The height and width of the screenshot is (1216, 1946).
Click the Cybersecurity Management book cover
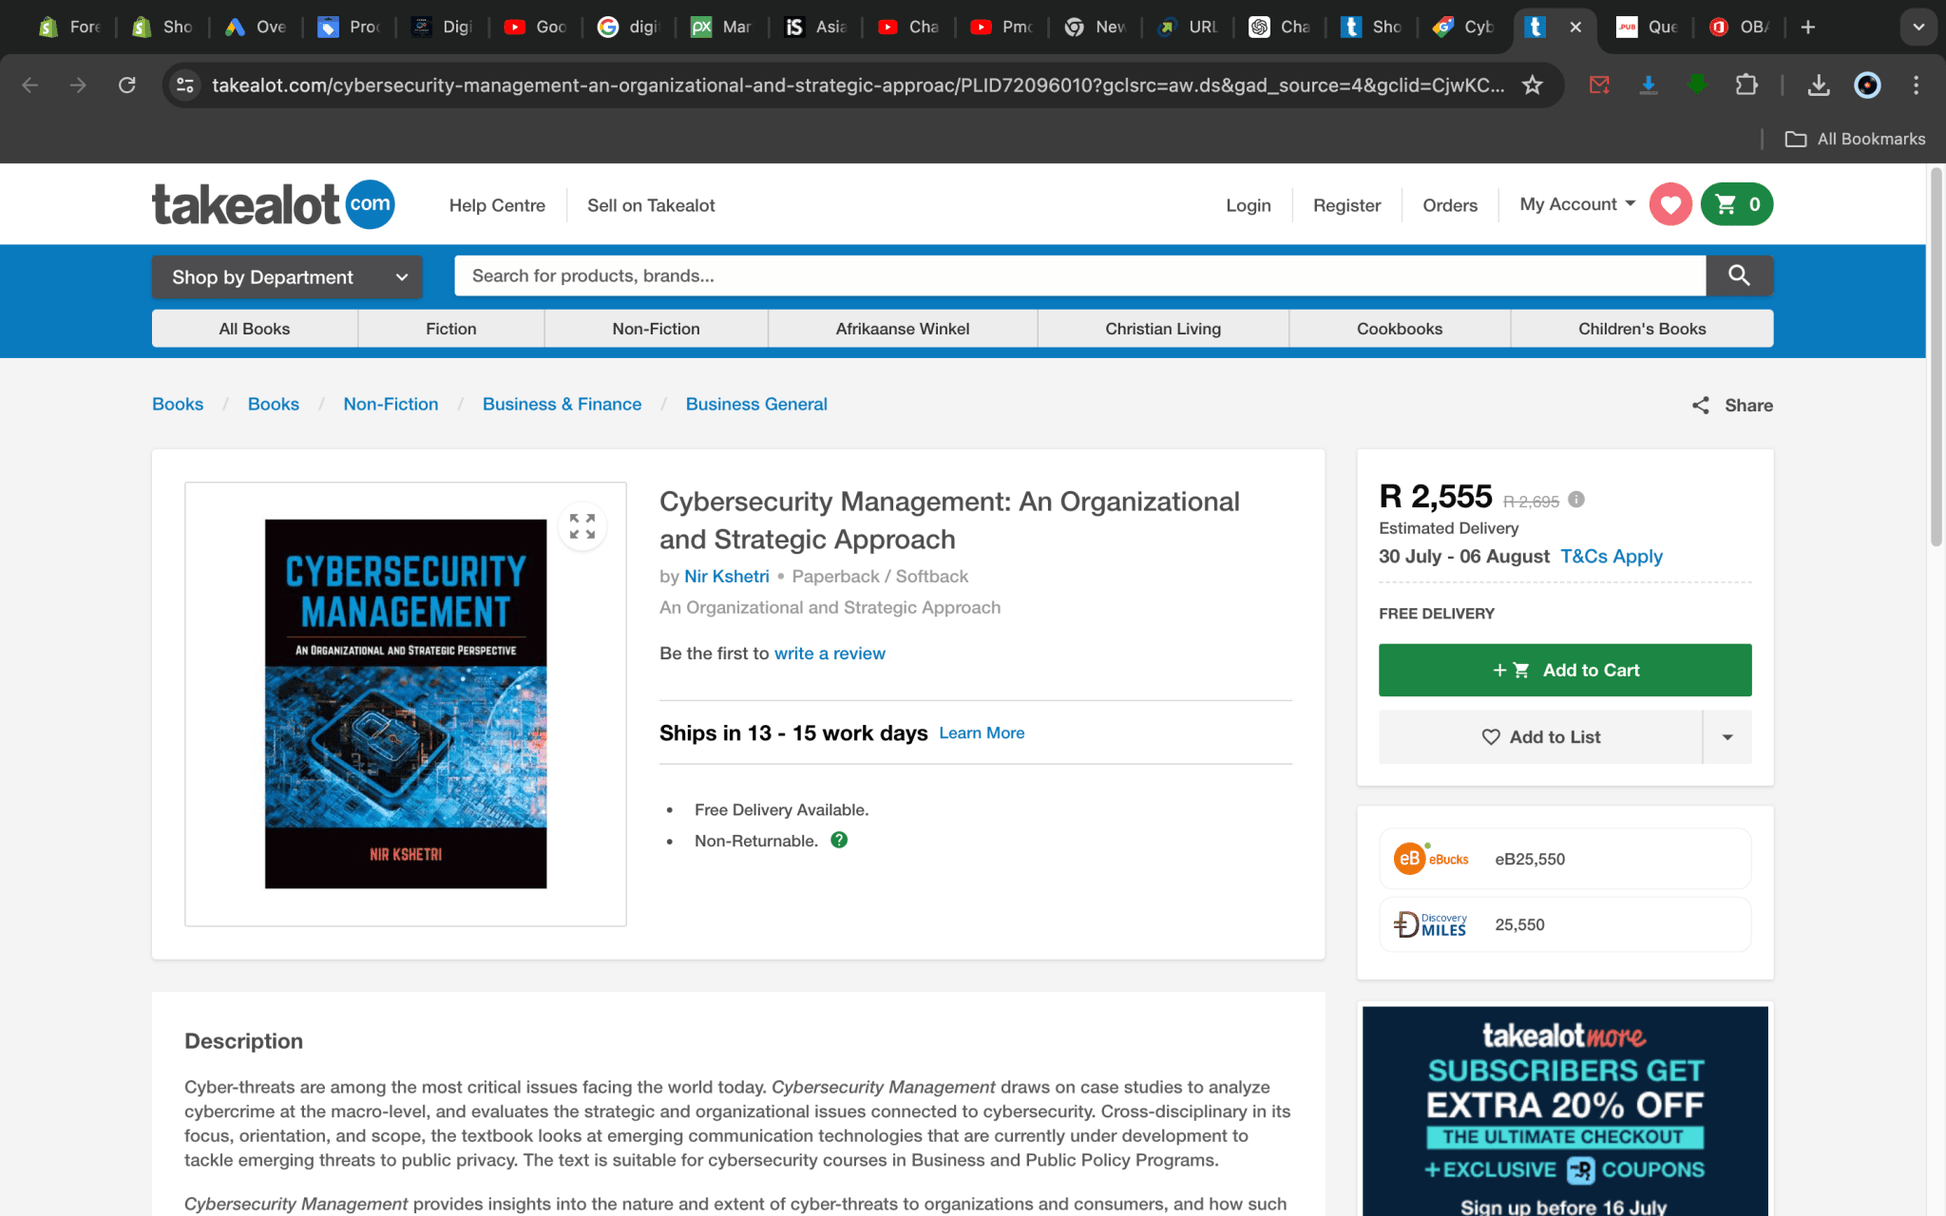pyautogui.click(x=405, y=703)
